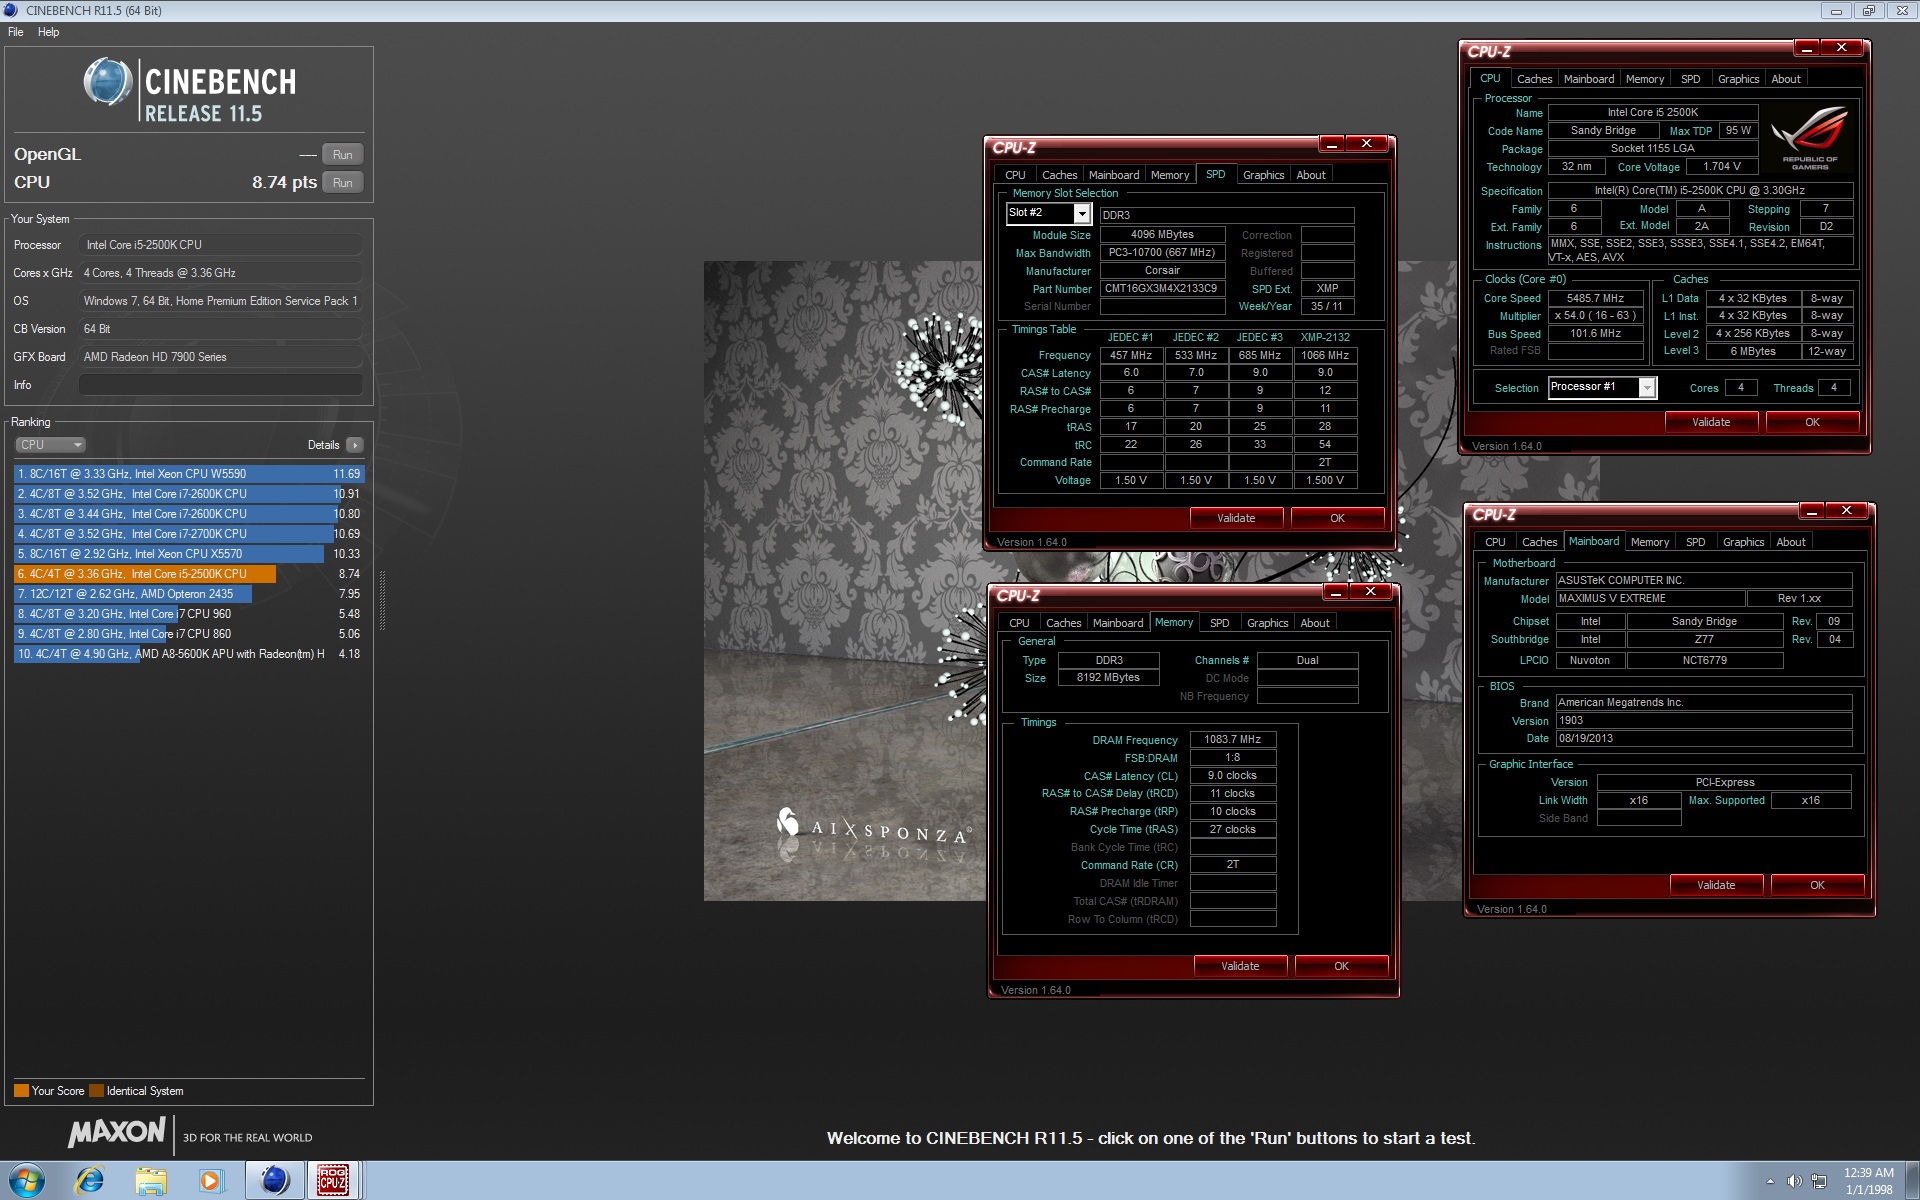Open About tab in Mainboard CPU-Z window
This screenshot has height=1200, width=1920.
(1791, 542)
